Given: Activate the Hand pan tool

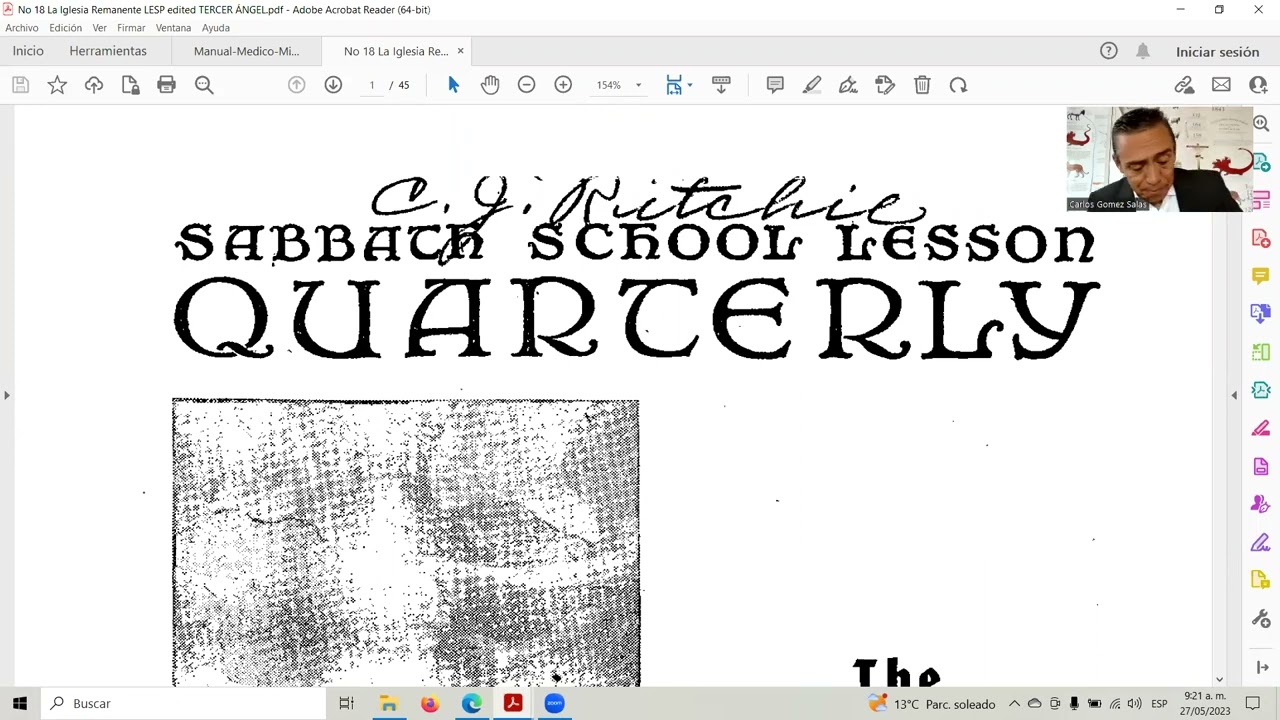Looking at the screenshot, I should tap(490, 85).
